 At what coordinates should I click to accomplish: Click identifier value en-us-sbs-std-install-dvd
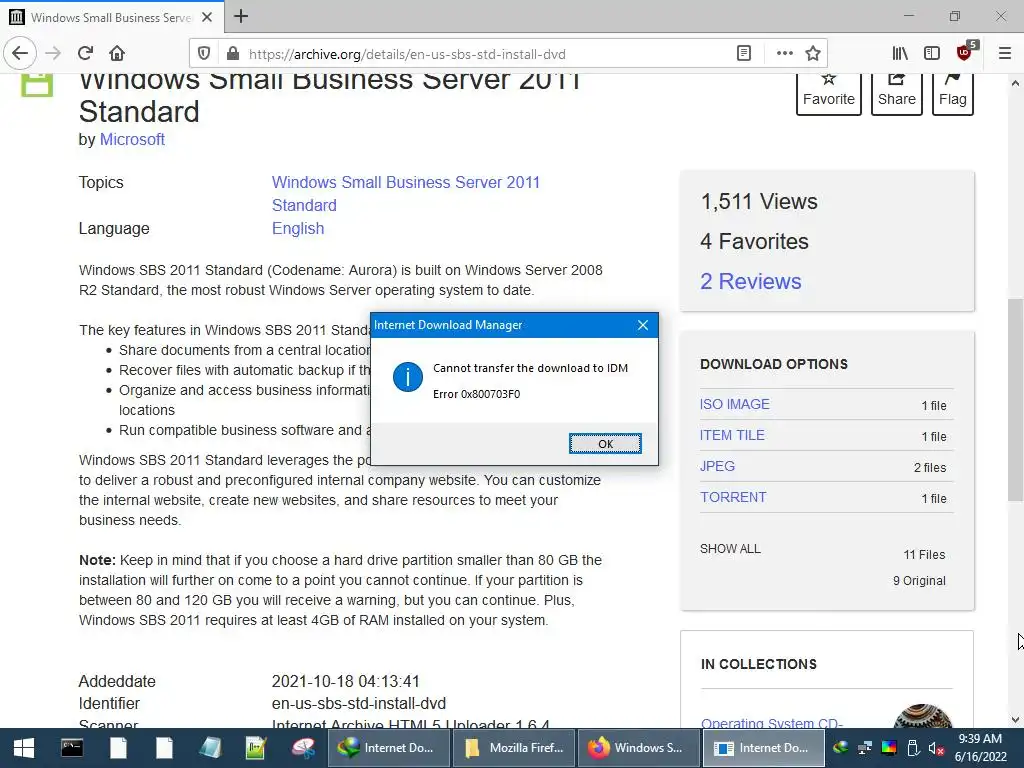(x=359, y=703)
